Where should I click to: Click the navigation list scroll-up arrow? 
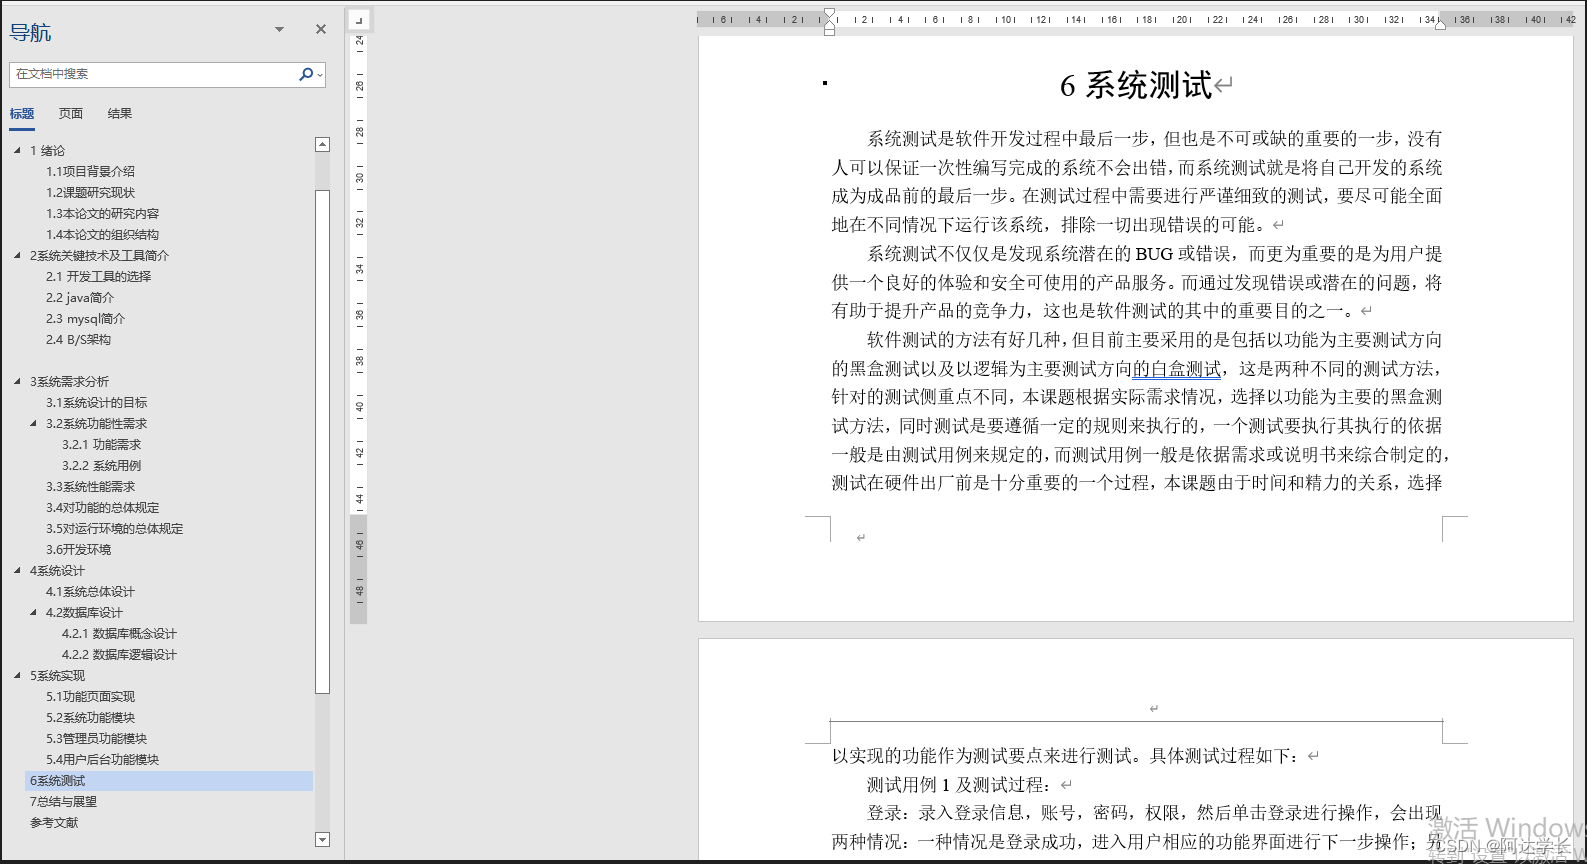click(322, 144)
